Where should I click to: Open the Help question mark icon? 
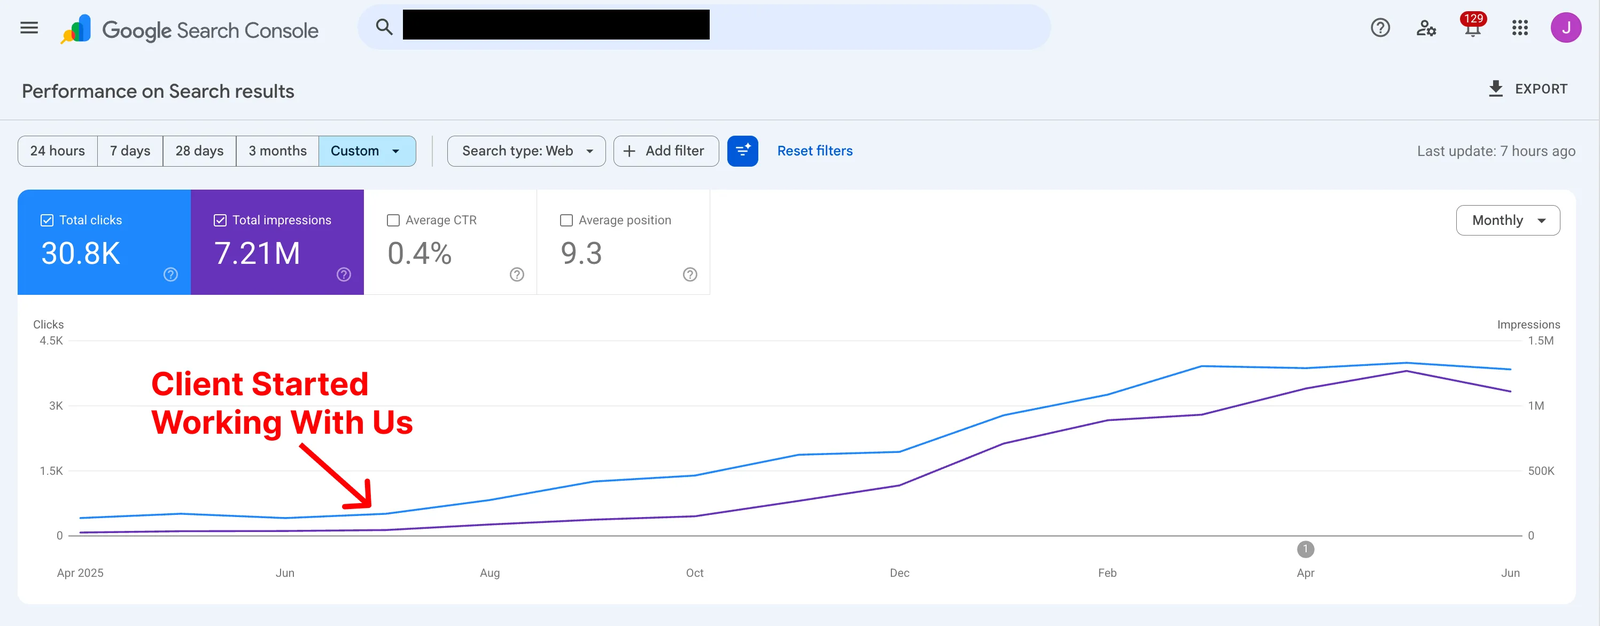click(1380, 28)
